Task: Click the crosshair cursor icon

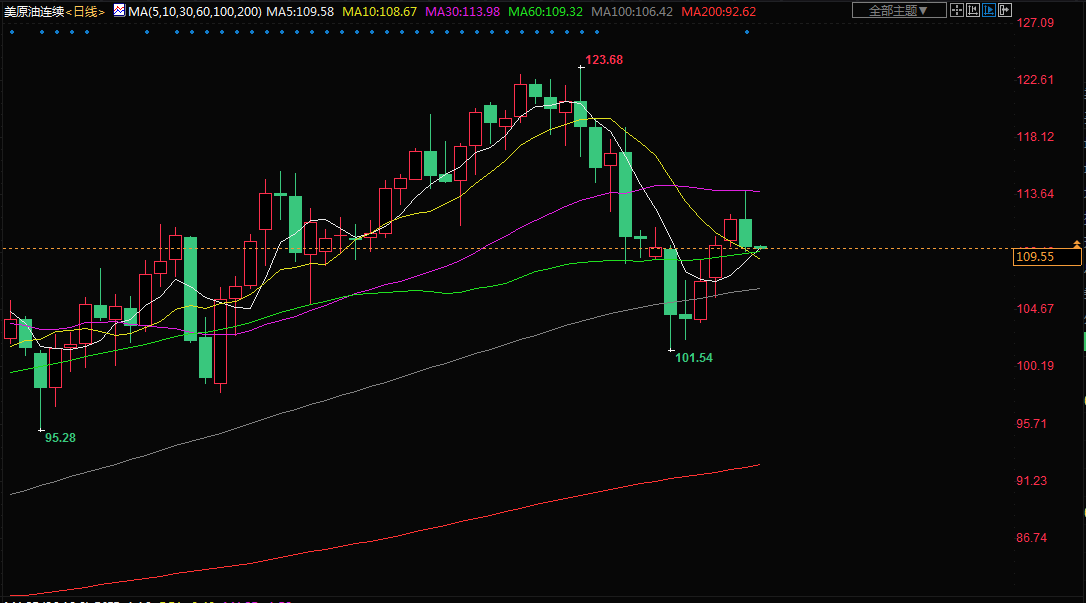Action: tap(957, 10)
